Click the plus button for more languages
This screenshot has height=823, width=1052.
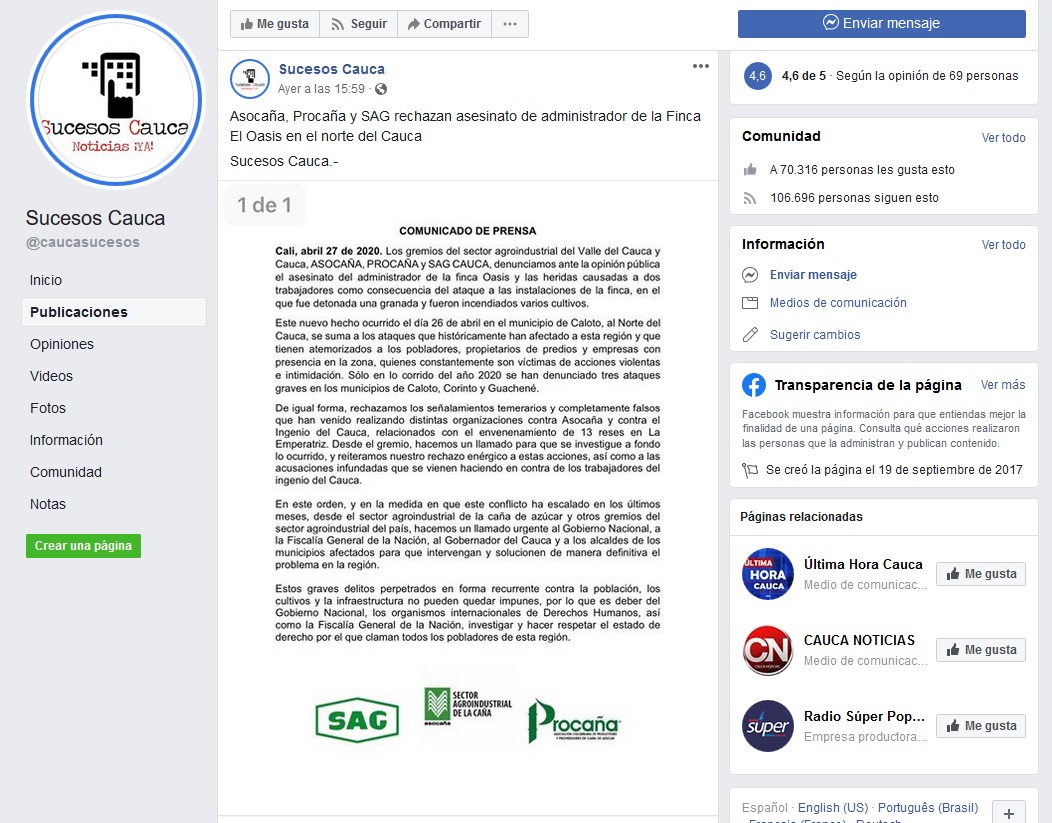[x=1008, y=812]
